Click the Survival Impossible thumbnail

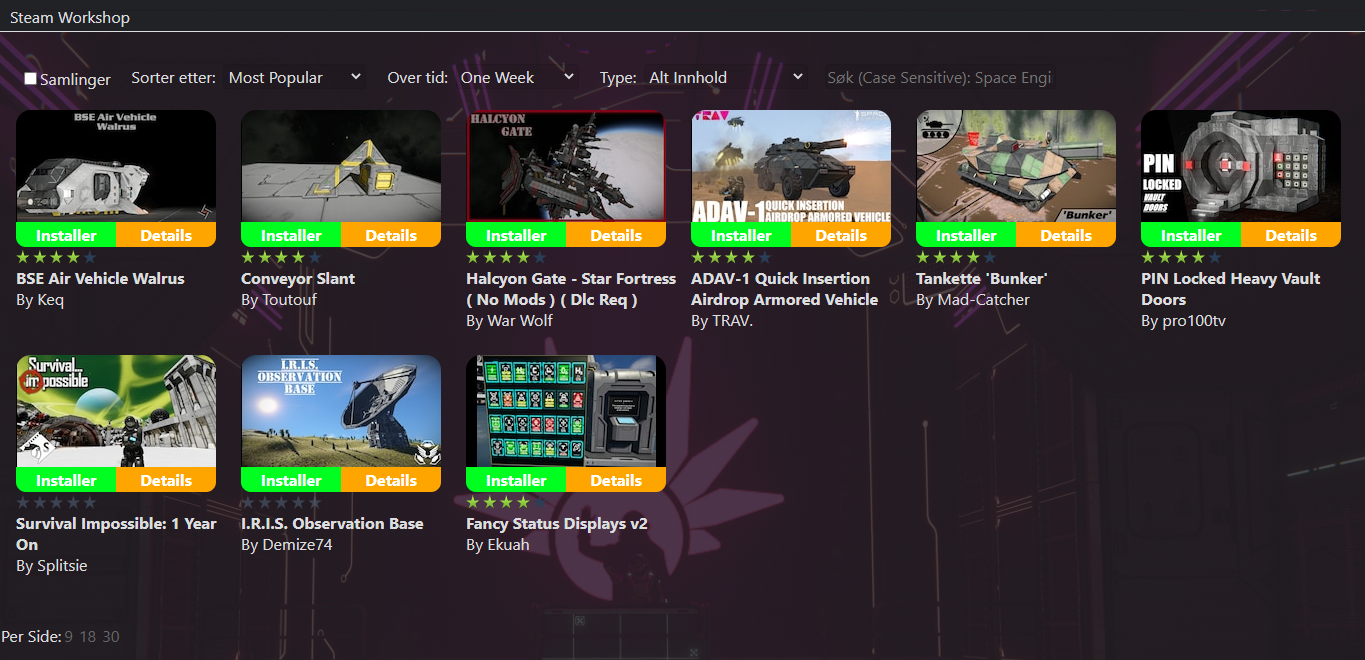pos(116,411)
